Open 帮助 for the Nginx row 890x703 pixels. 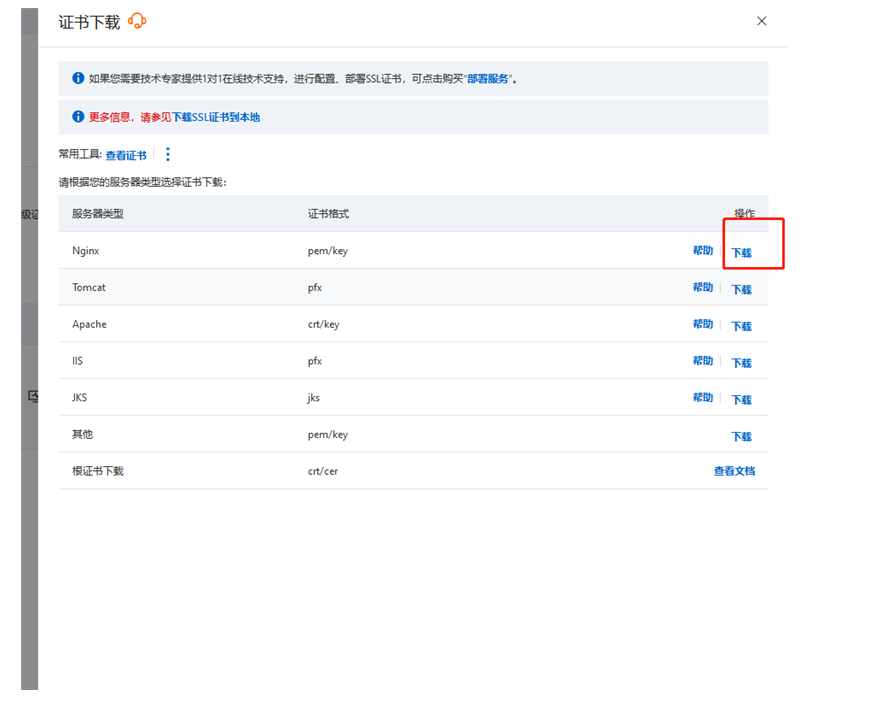point(703,251)
